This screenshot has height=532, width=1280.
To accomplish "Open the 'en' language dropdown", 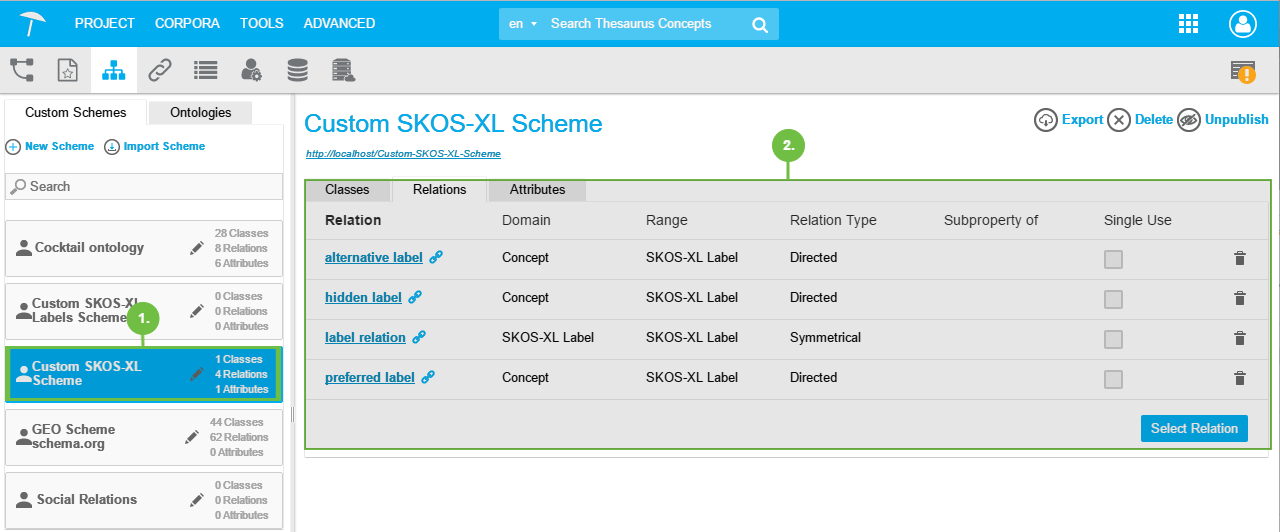I will [x=523, y=24].
